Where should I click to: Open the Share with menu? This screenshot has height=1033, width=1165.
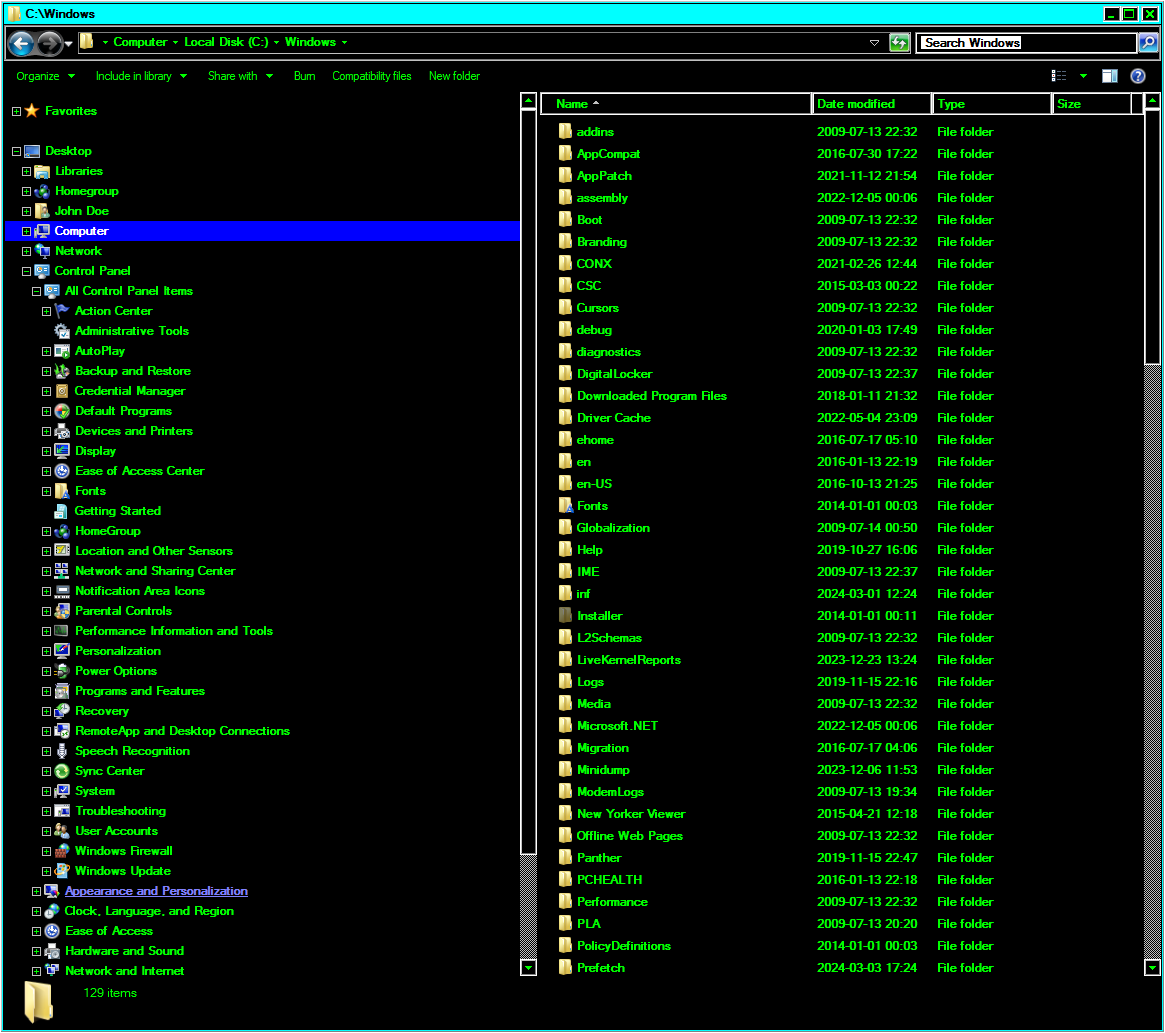click(240, 76)
